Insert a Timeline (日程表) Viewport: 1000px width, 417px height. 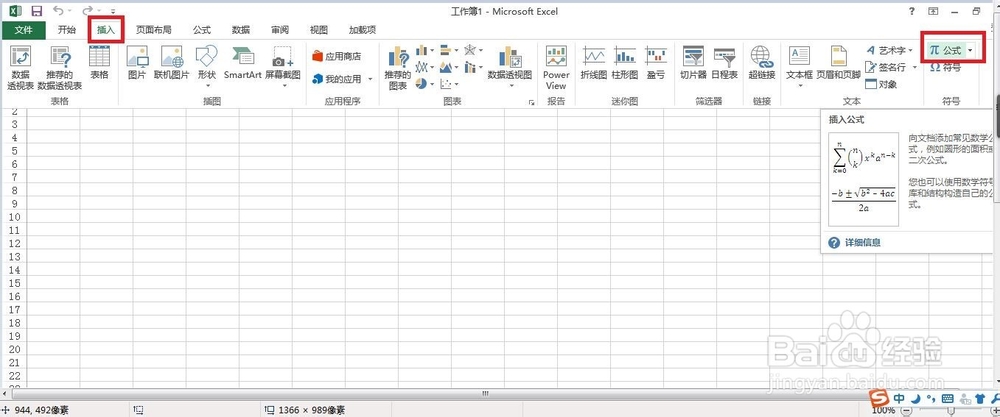point(724,62)
